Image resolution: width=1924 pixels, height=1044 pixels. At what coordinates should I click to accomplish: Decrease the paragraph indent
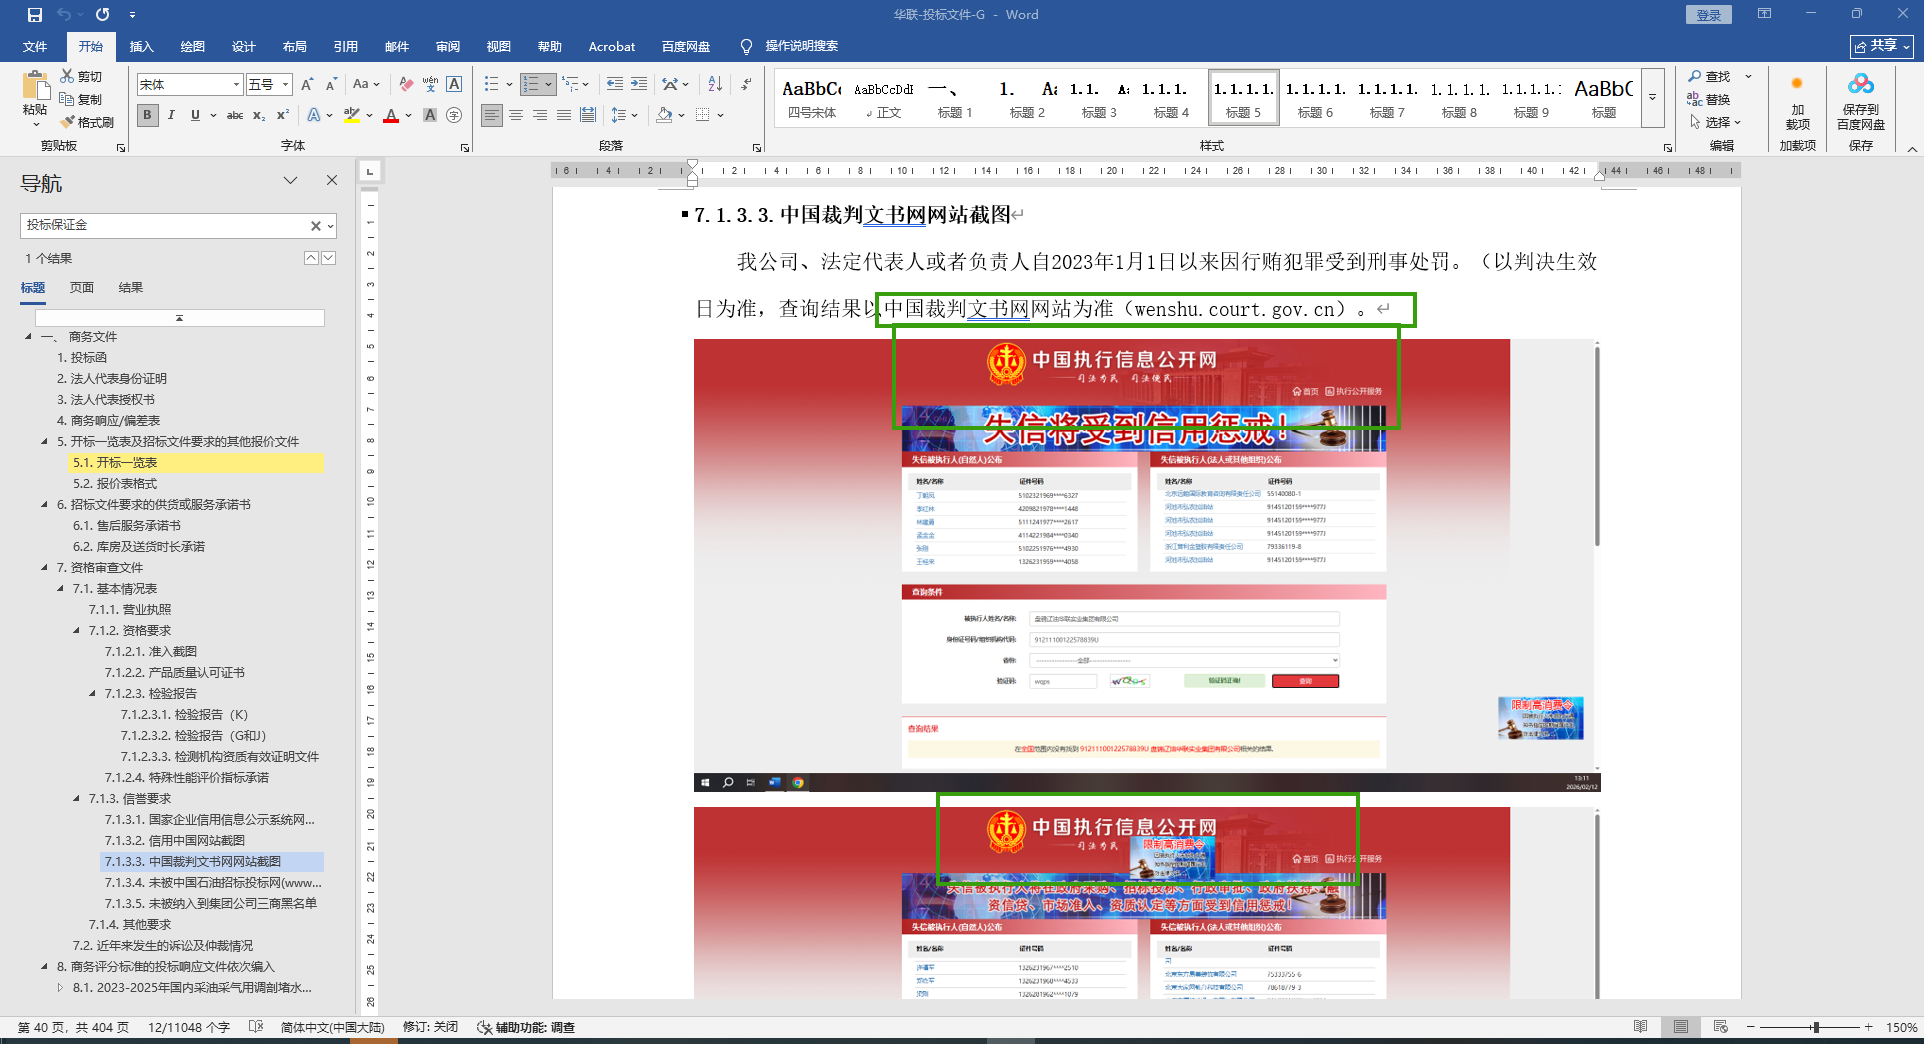coord(614,85)
